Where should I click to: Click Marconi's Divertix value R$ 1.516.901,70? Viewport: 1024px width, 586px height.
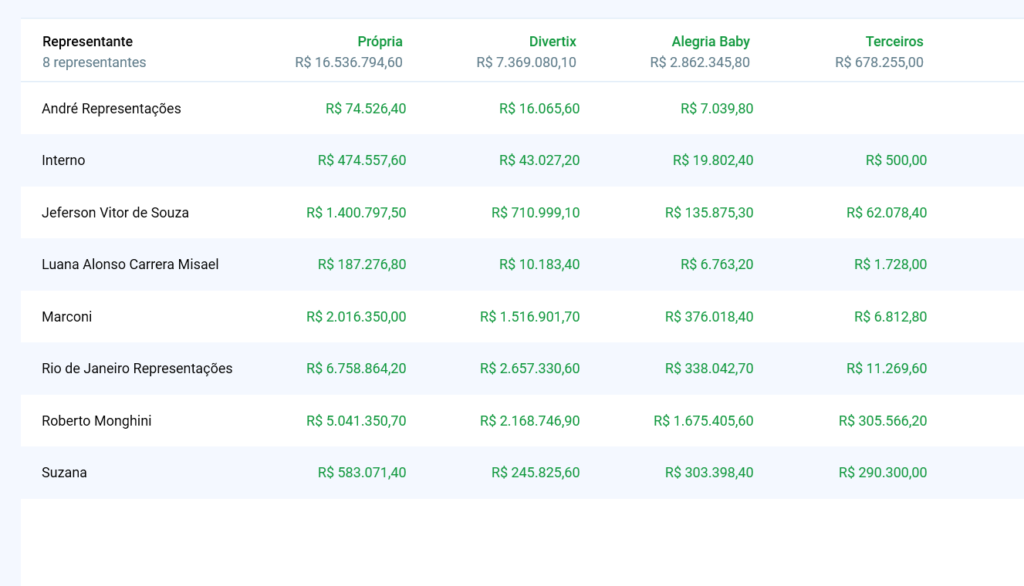(530, 317)
